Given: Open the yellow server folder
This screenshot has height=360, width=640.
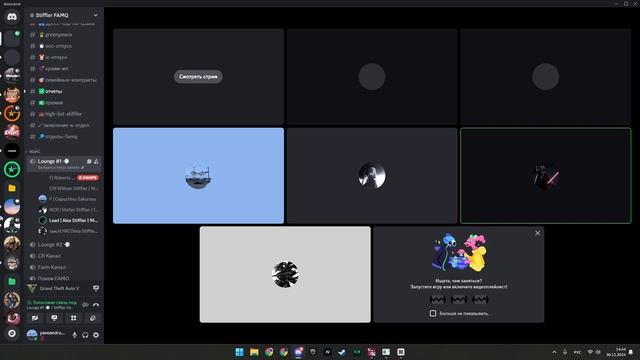Looking at the screenshot, I should coord(12,188).
